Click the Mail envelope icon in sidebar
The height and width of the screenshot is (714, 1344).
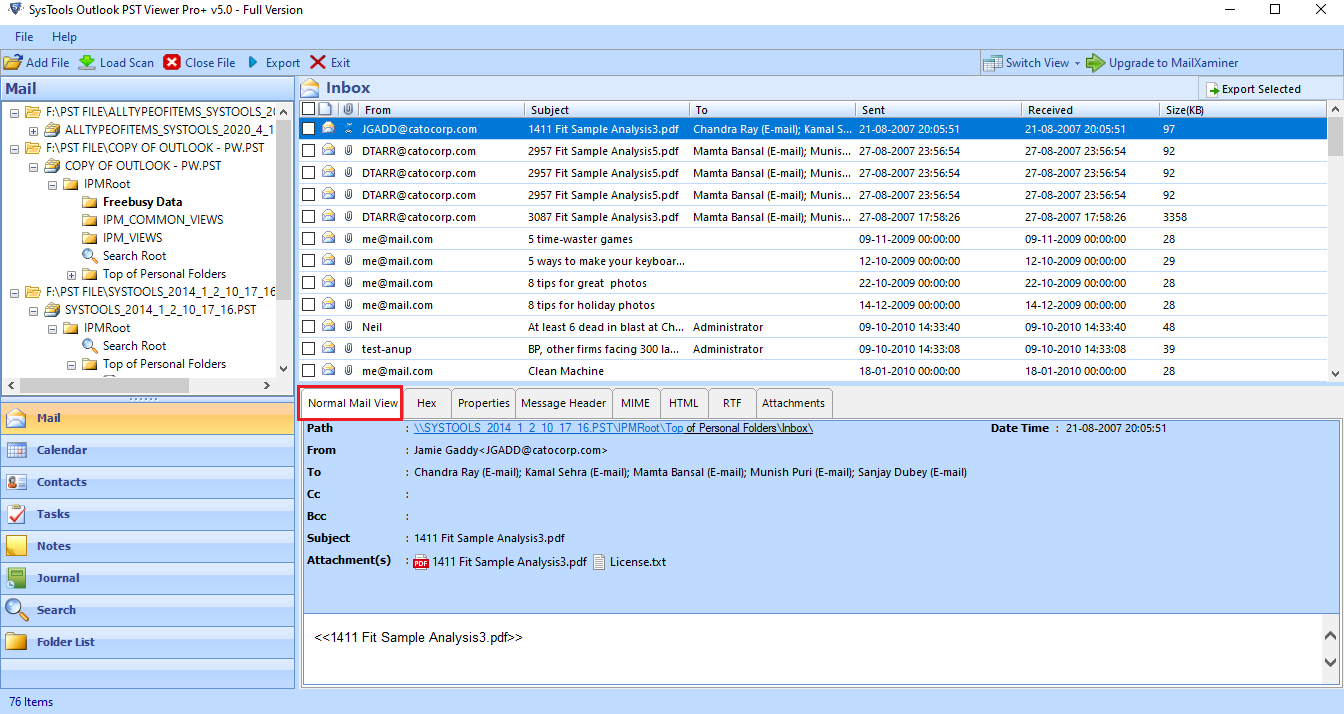16,418
